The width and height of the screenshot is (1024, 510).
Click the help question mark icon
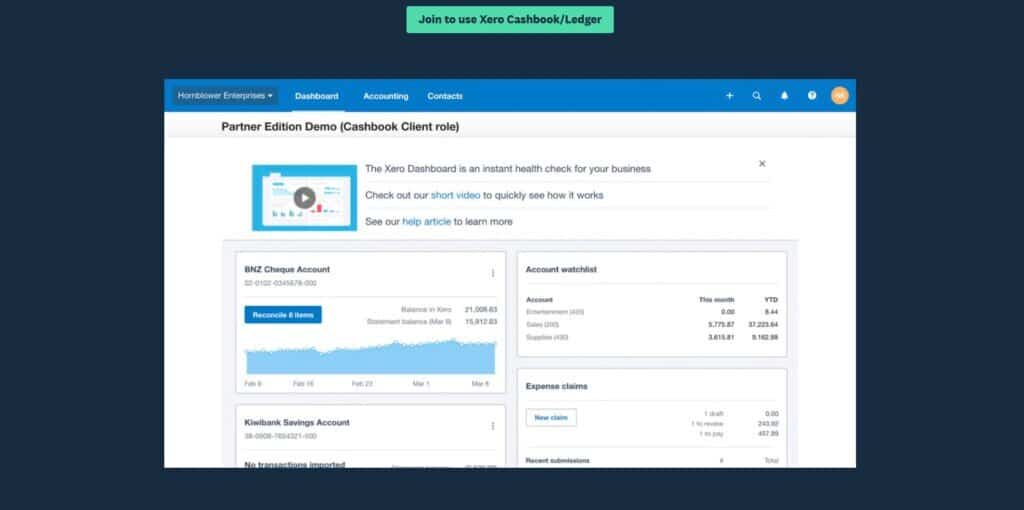812,96
